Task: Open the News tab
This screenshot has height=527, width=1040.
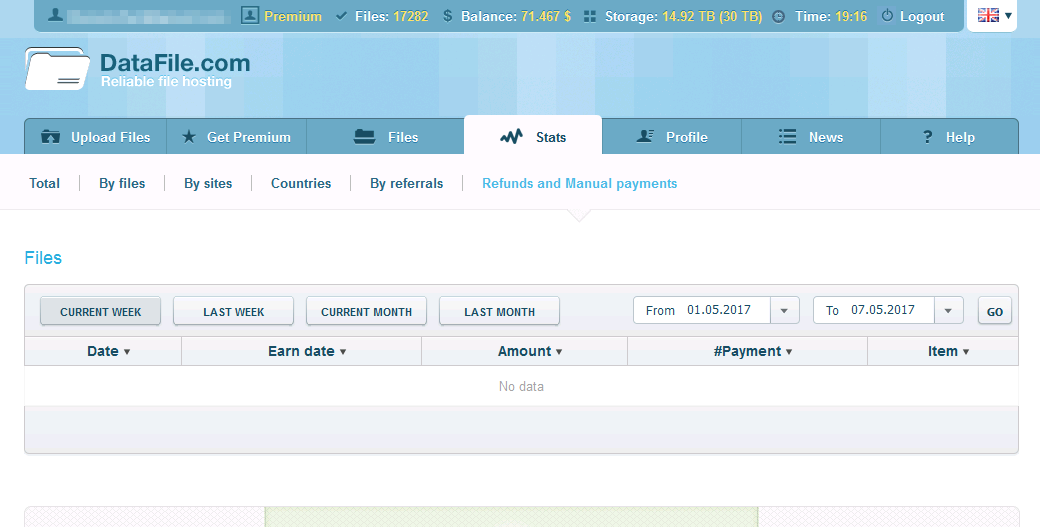Action: pos(810,137)
